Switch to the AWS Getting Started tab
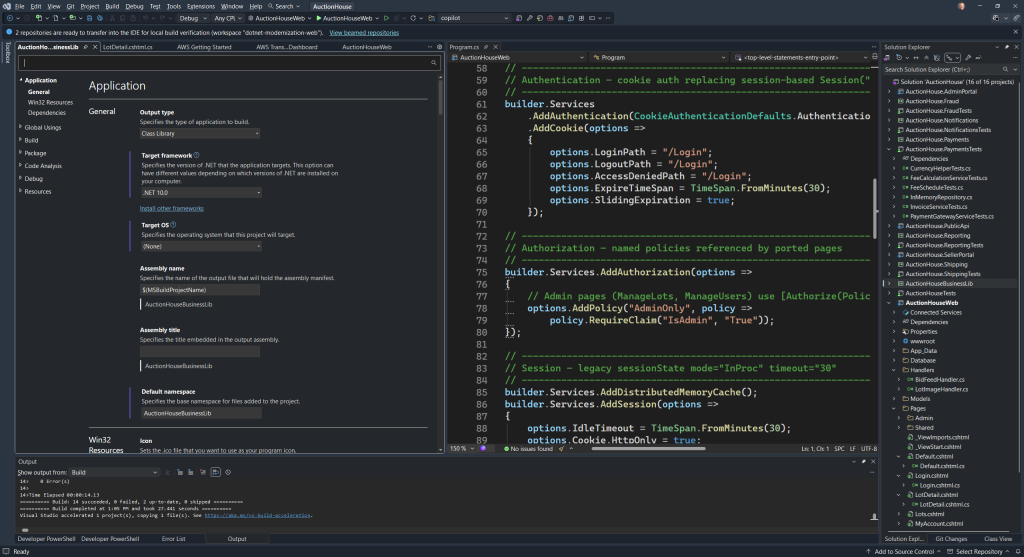Image resolution: width=1024 pixels, height=557 pixels. (x=204, y=47)
